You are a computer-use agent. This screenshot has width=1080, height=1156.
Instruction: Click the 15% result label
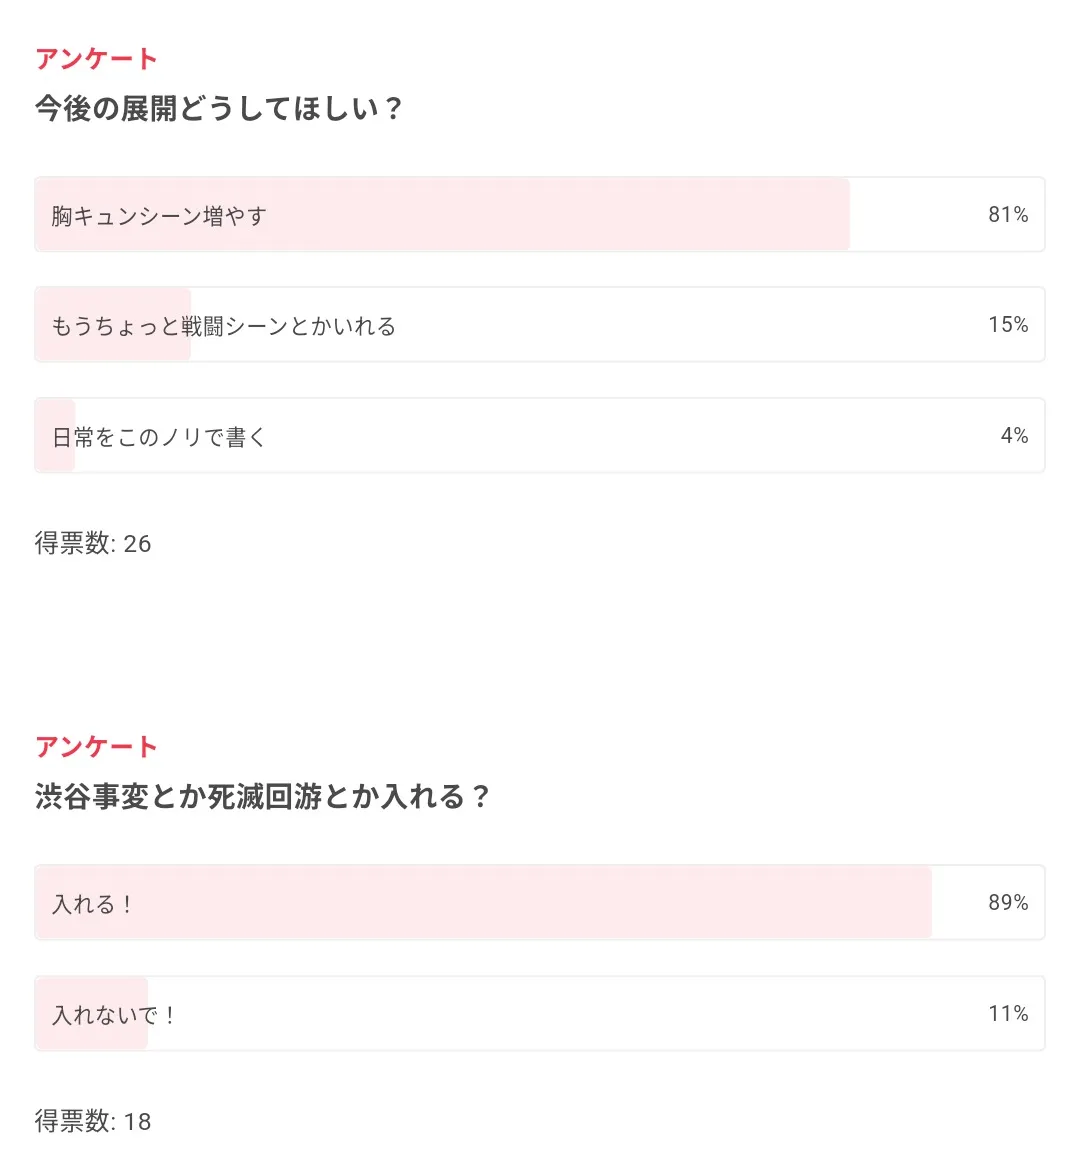(1008, 324)
